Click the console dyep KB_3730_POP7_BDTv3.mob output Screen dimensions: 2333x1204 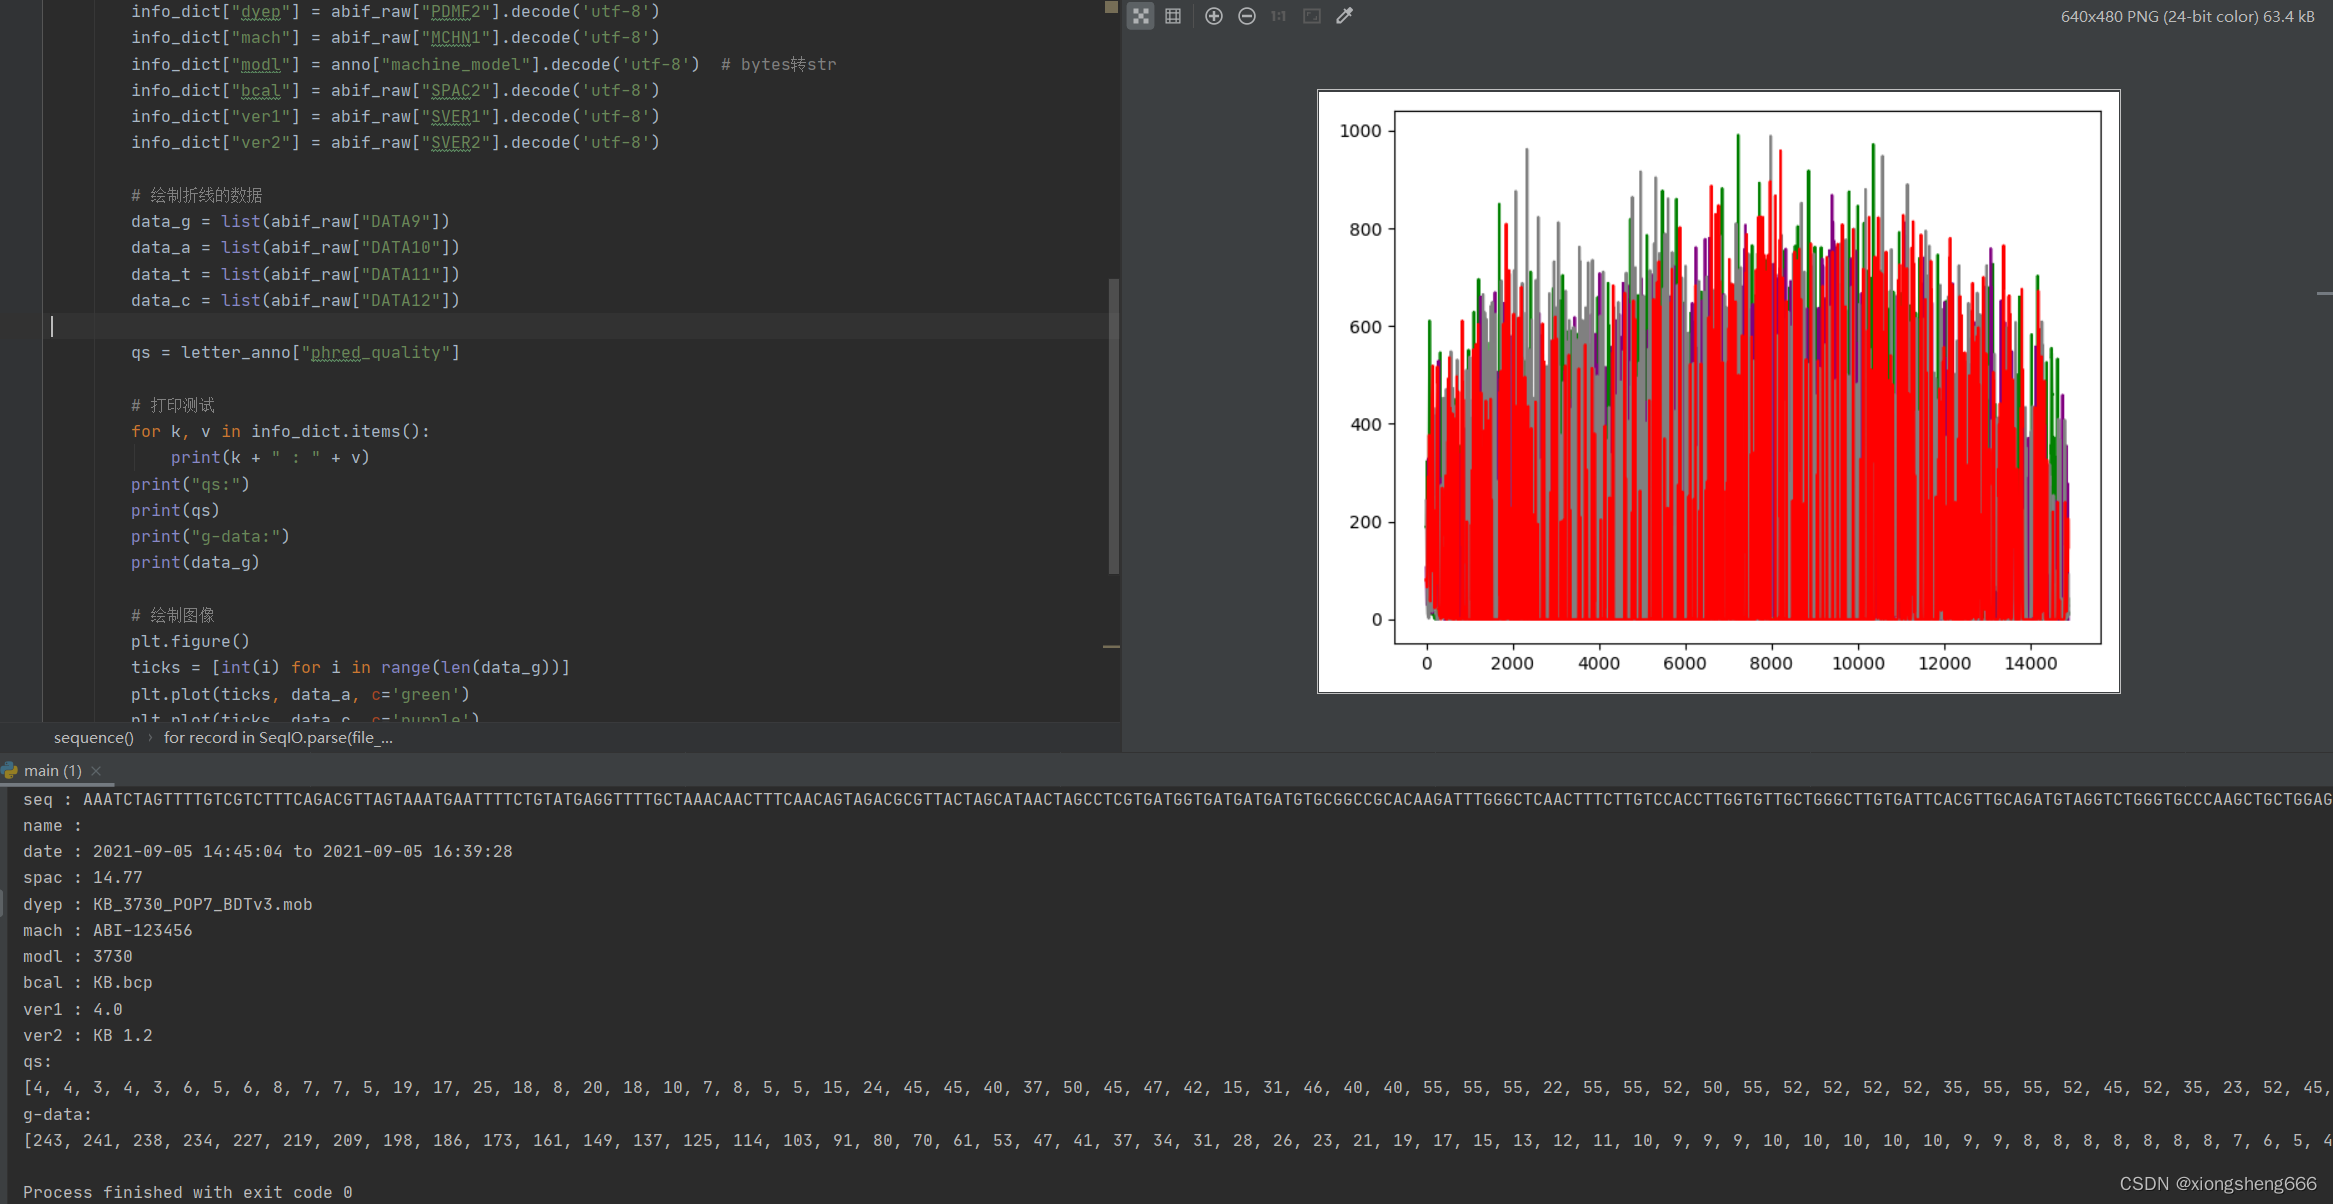click(167, 904)
